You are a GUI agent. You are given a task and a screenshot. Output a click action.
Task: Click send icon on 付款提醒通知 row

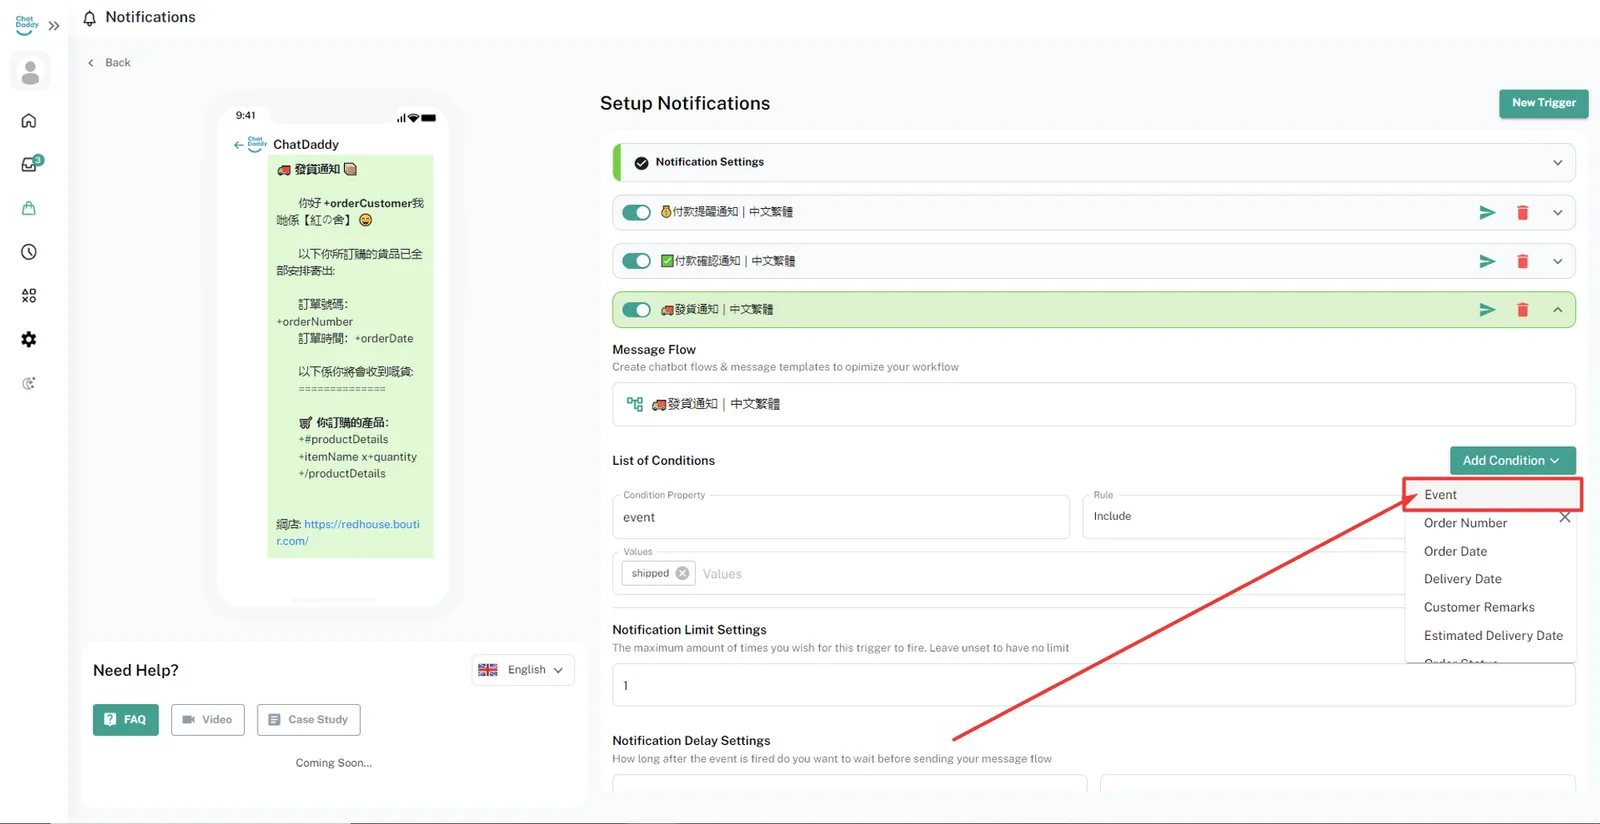click(1487, 212)
